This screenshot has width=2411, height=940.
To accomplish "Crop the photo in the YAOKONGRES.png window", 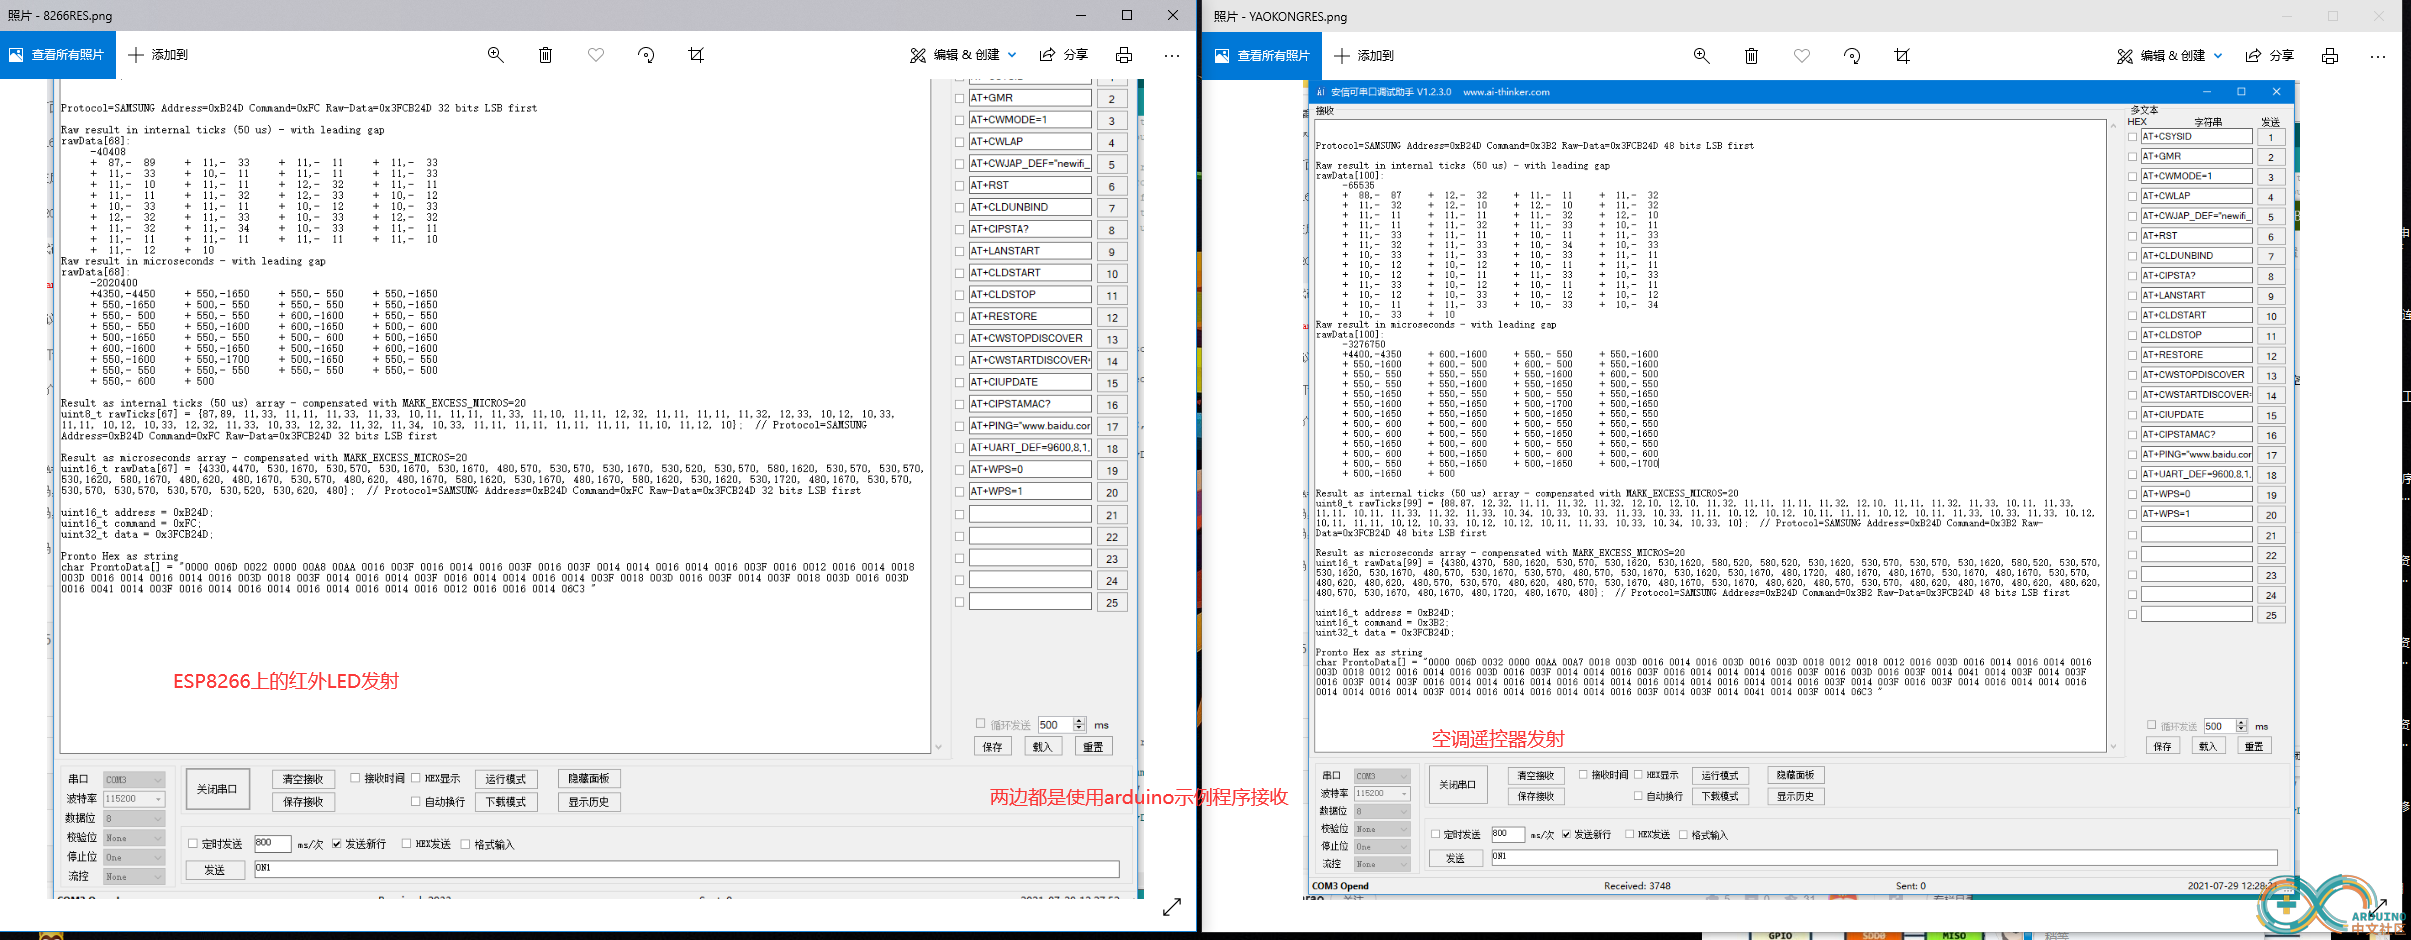I will (x=1902, y=56).
